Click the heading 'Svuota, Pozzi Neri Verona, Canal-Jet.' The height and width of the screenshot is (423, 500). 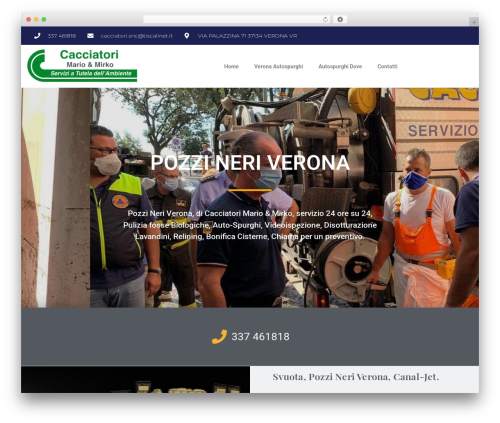coord(356,377)
